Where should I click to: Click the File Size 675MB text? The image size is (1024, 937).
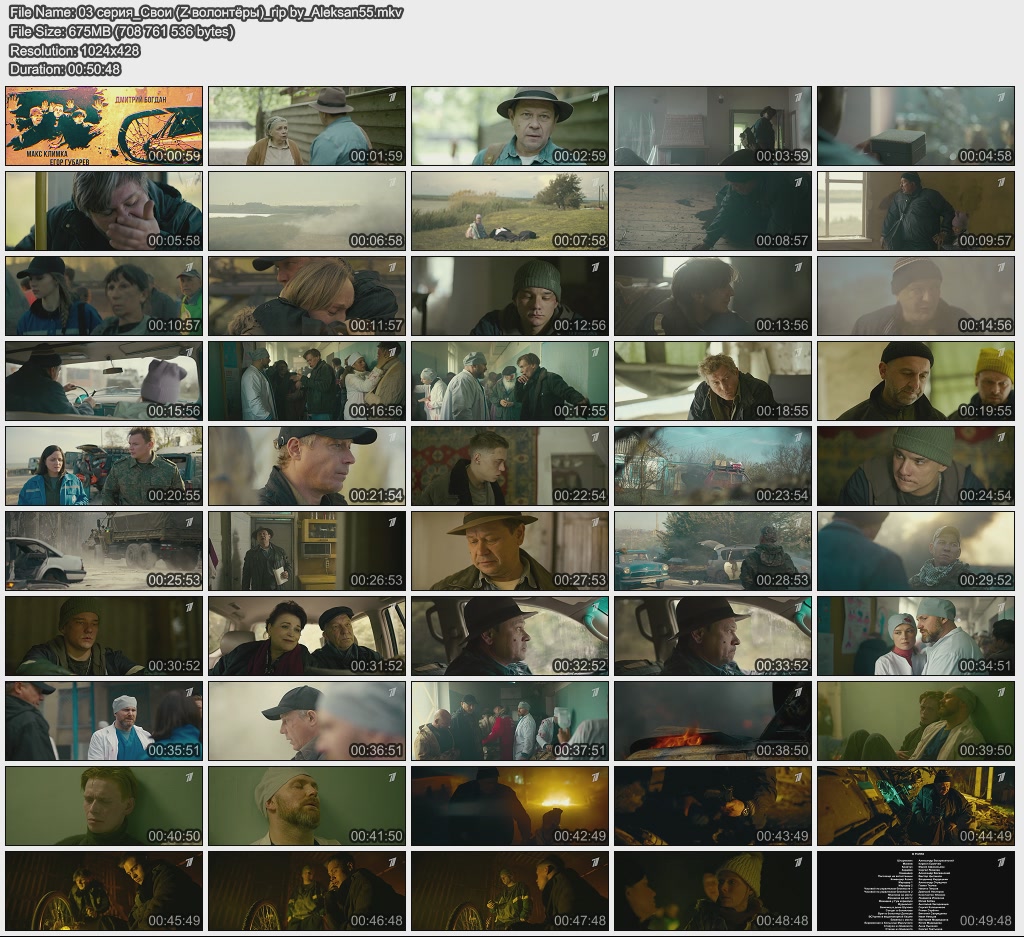point(121,32)
